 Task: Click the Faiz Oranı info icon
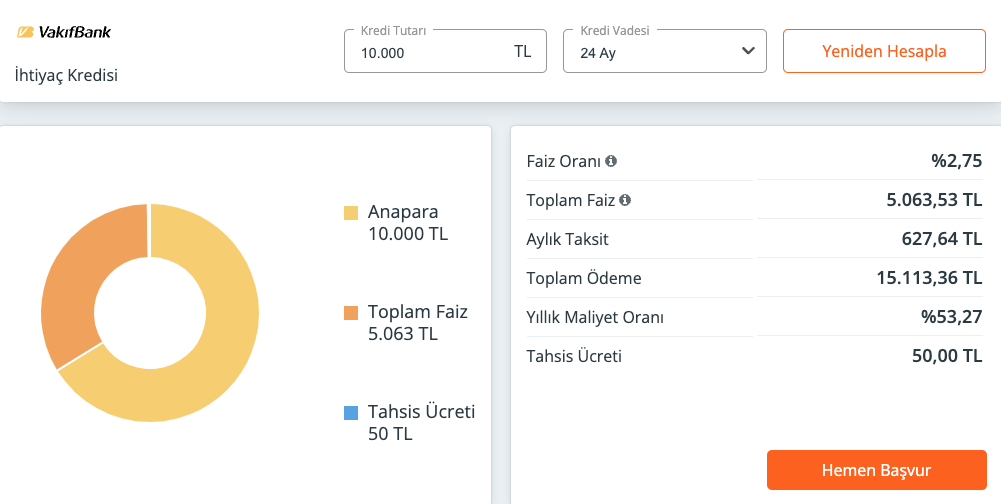(611, 161)
